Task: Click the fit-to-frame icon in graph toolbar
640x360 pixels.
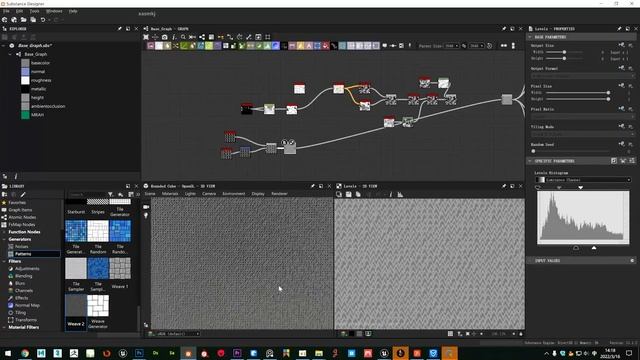Action: tap(146, 37)
